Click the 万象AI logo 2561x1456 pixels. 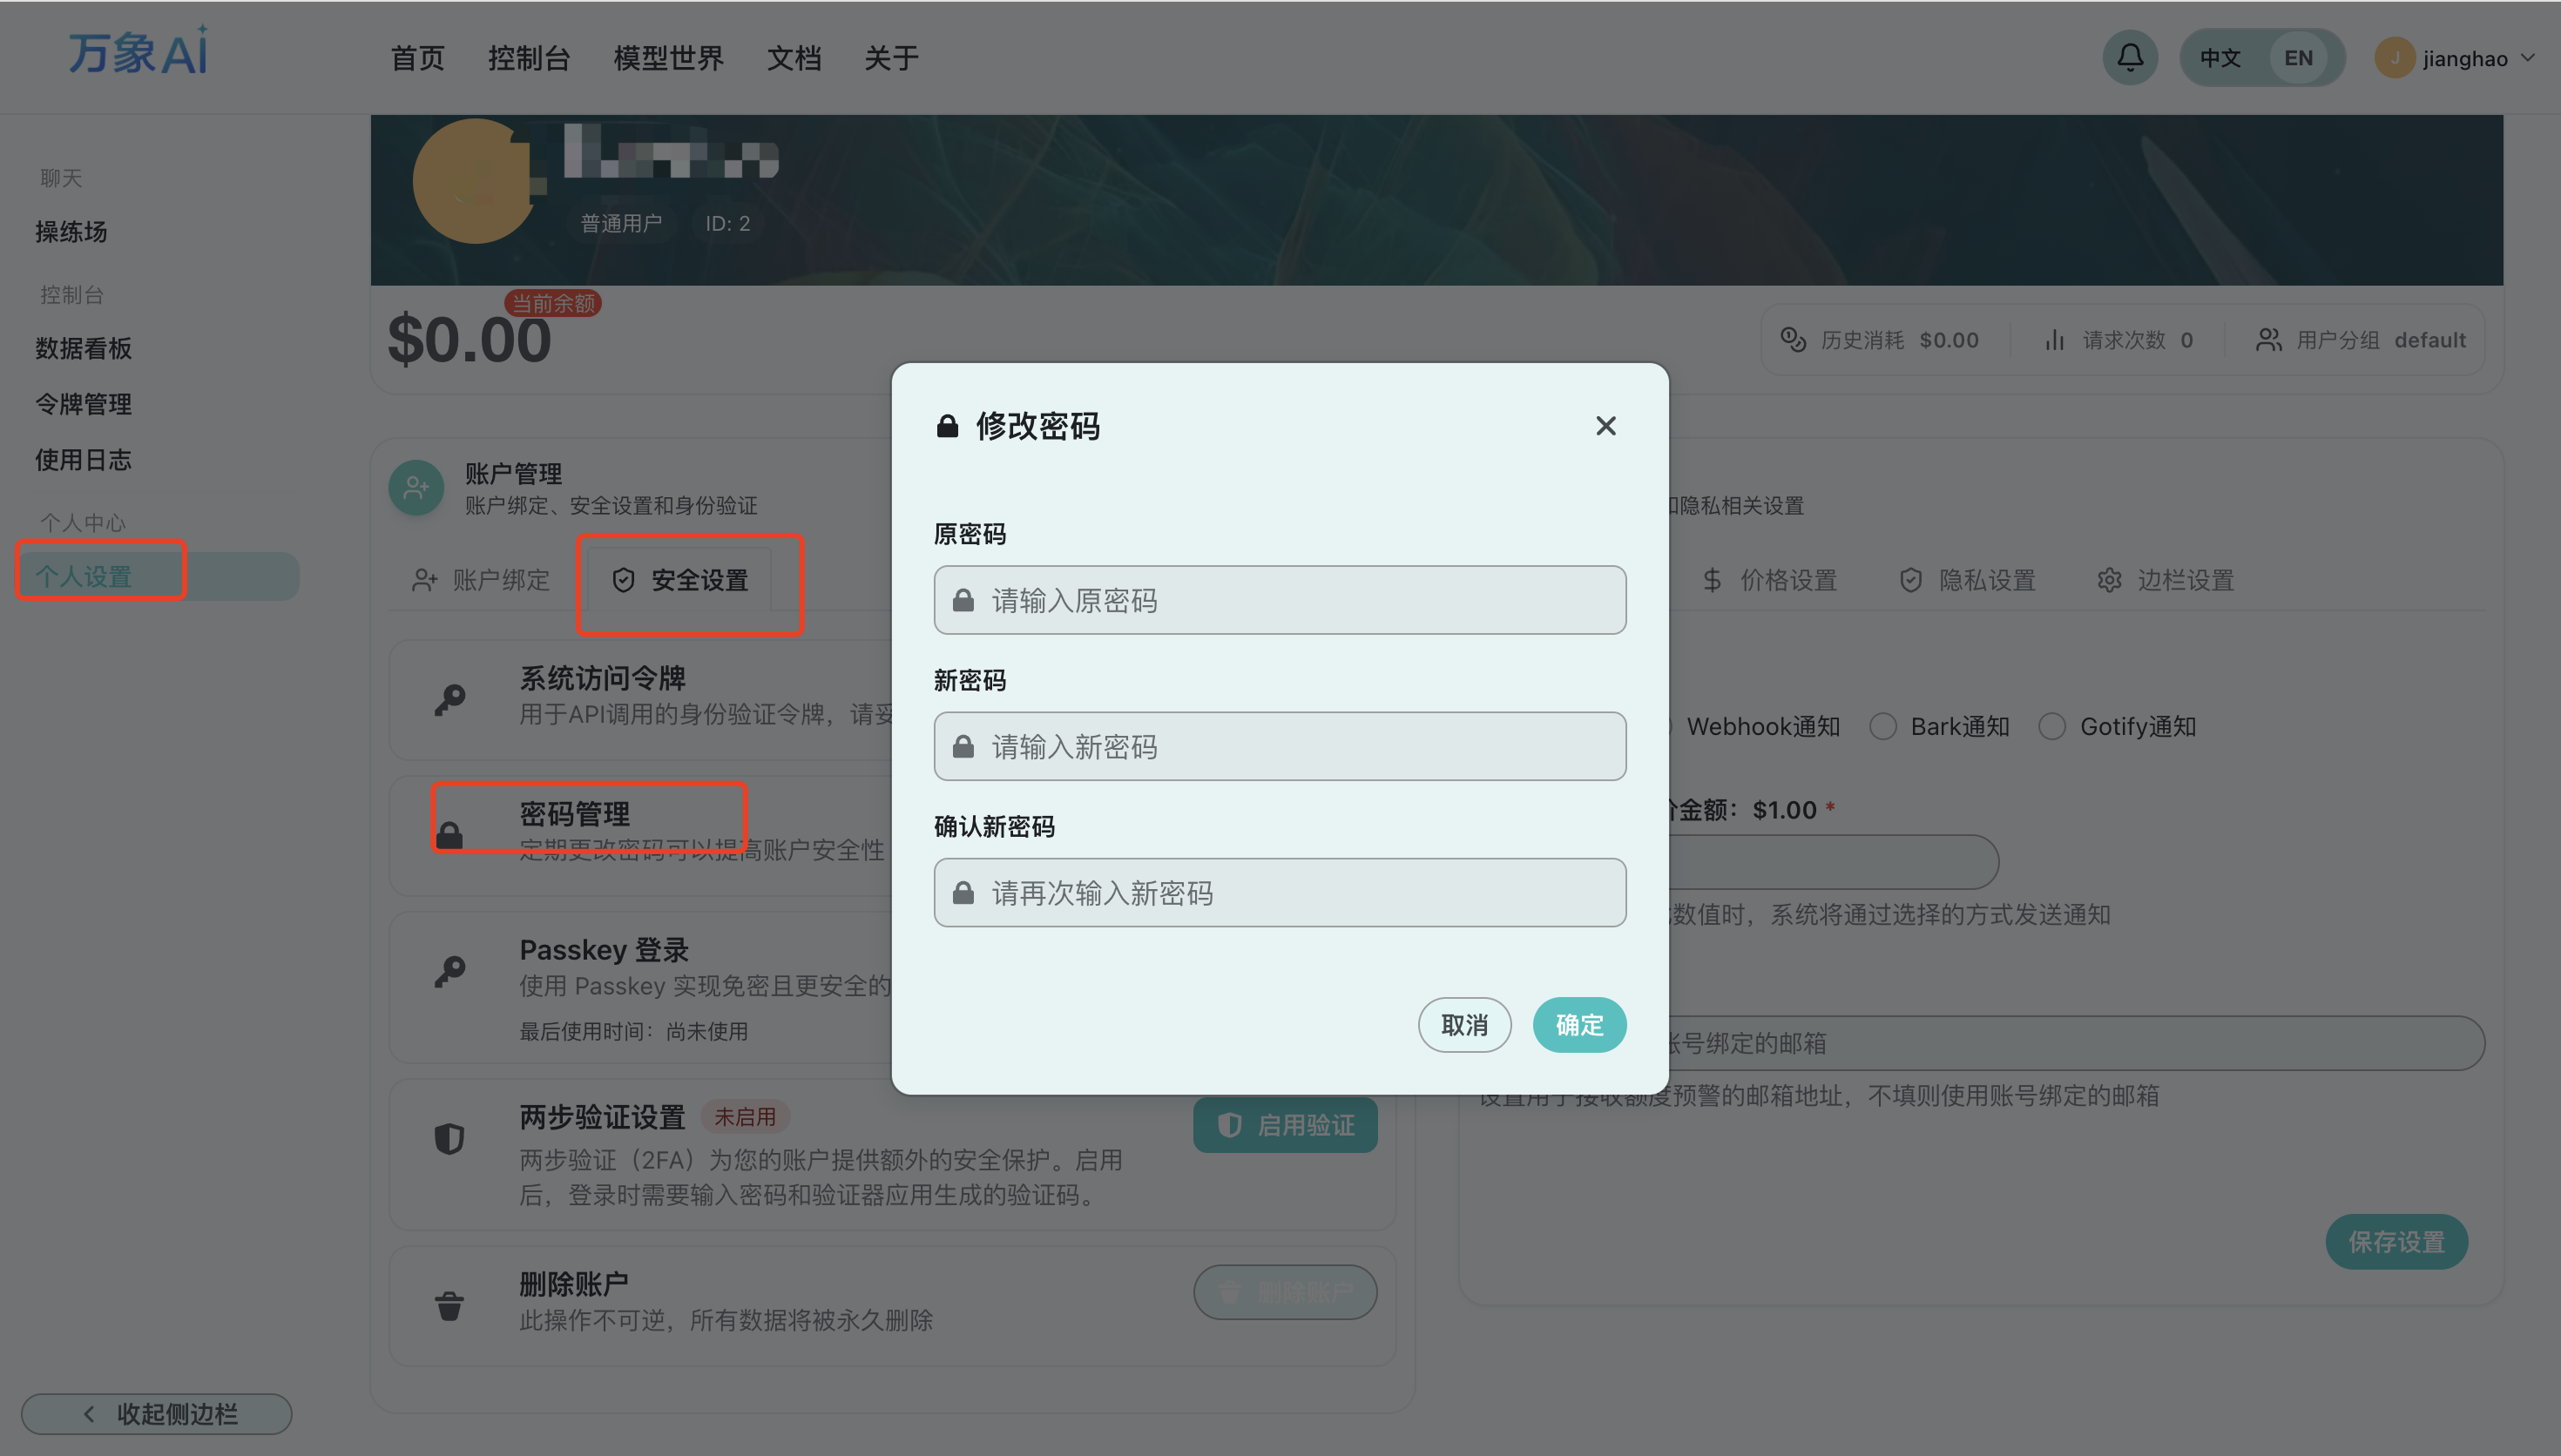(138, 52)
